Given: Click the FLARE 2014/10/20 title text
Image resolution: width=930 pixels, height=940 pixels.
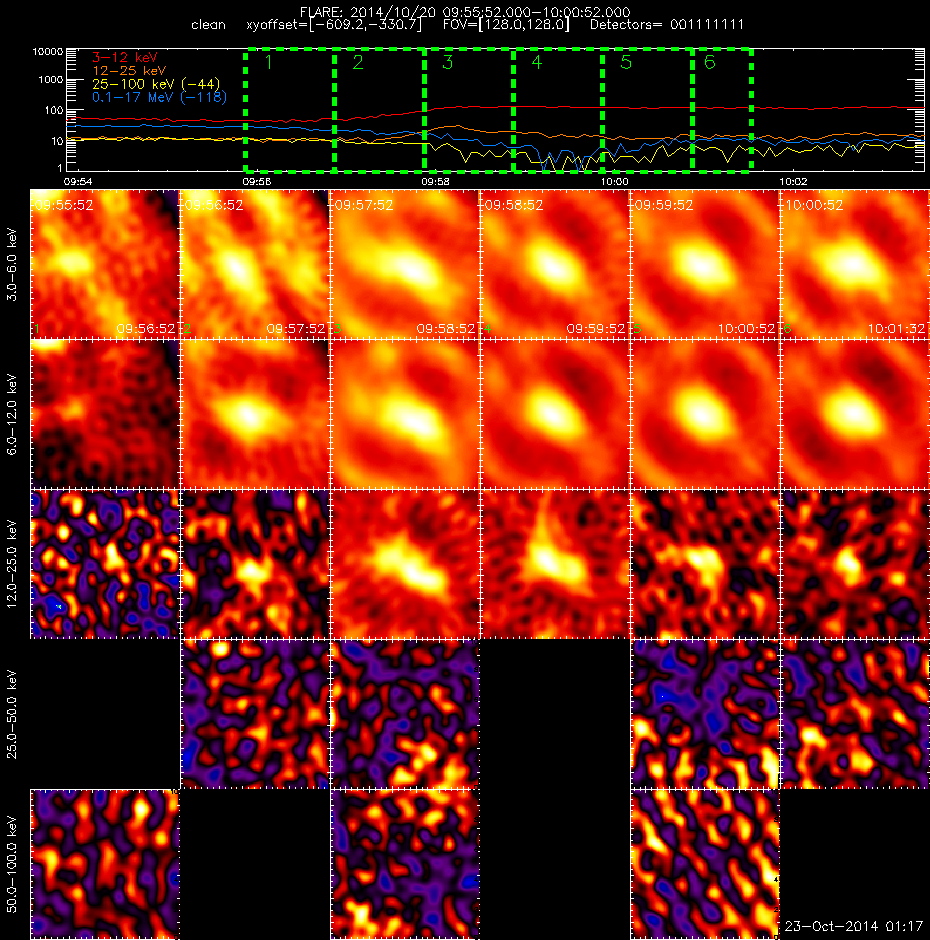Looking at the screenshot, I should pos(465,12).
